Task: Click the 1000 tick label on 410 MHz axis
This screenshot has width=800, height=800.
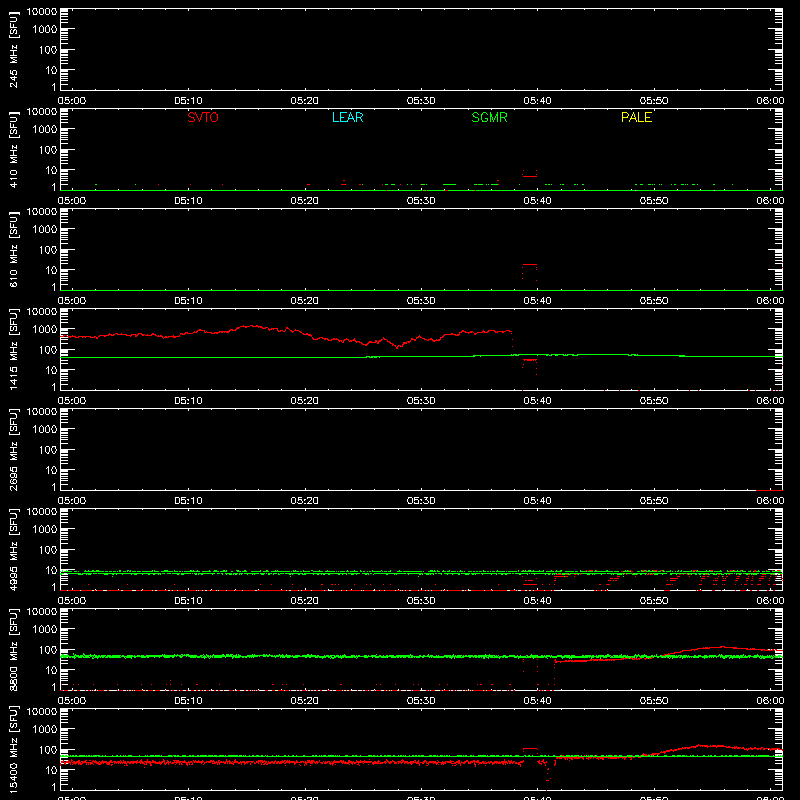Action: point(45,130)
